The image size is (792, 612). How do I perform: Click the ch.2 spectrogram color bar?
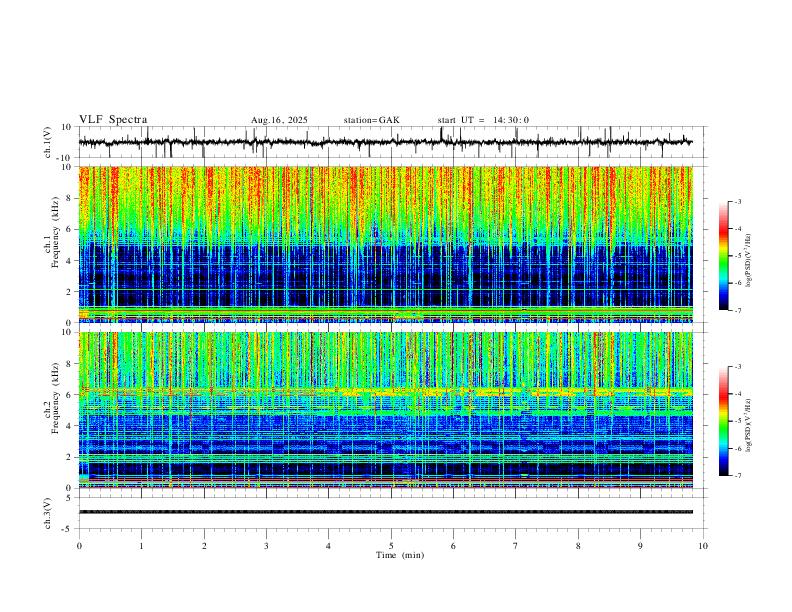[x=724, y=421]
